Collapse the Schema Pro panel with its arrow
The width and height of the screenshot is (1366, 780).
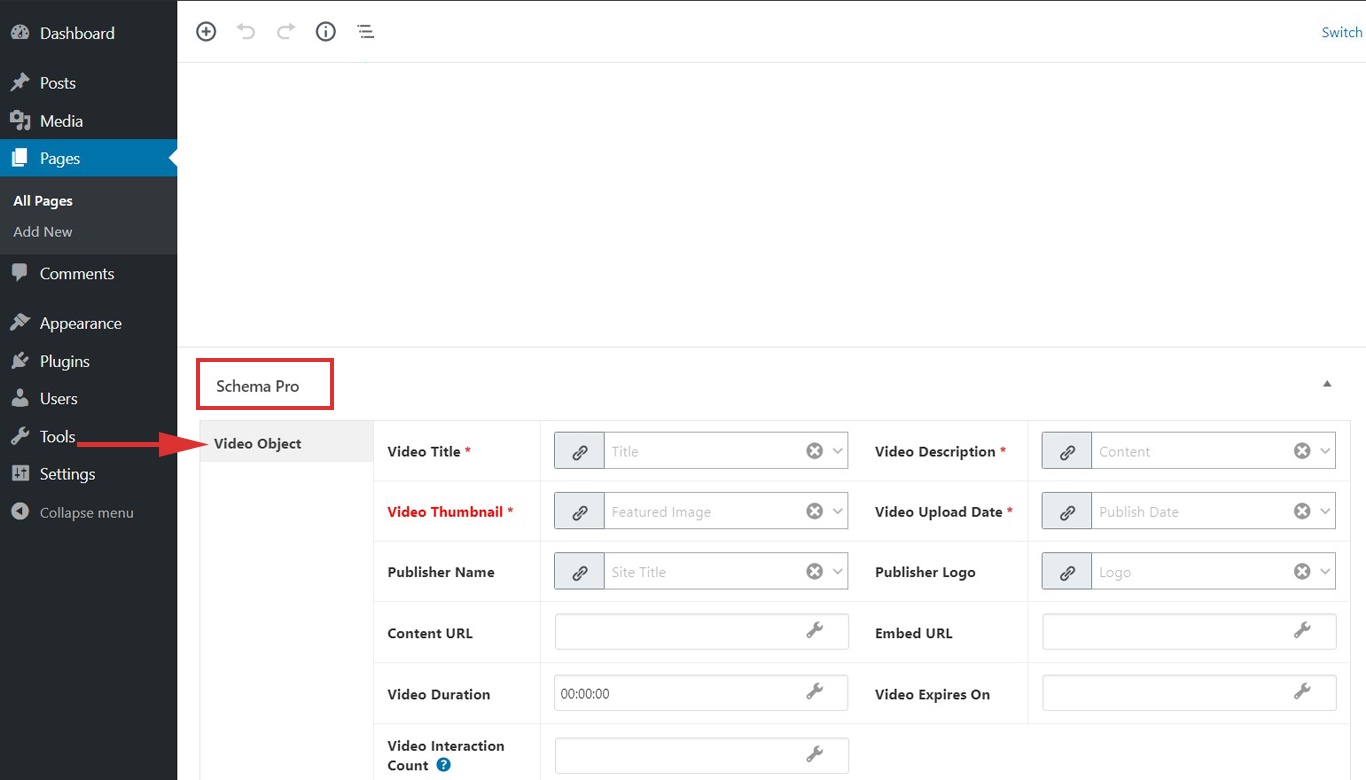click(x=1327, y=383)
